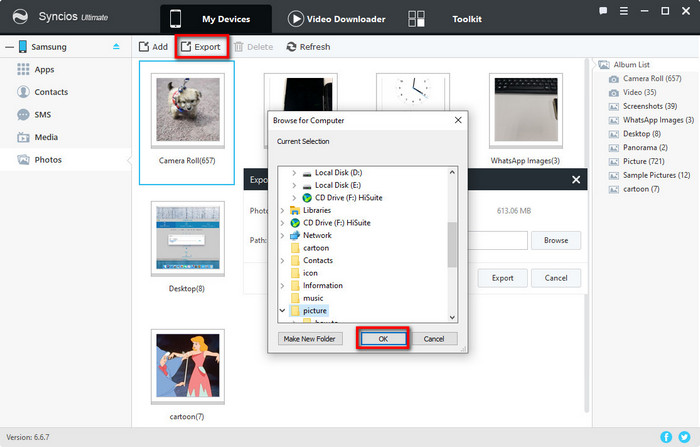700x447 pixels.
Task: Select the picture folder in tree
Action: (314, 310)
